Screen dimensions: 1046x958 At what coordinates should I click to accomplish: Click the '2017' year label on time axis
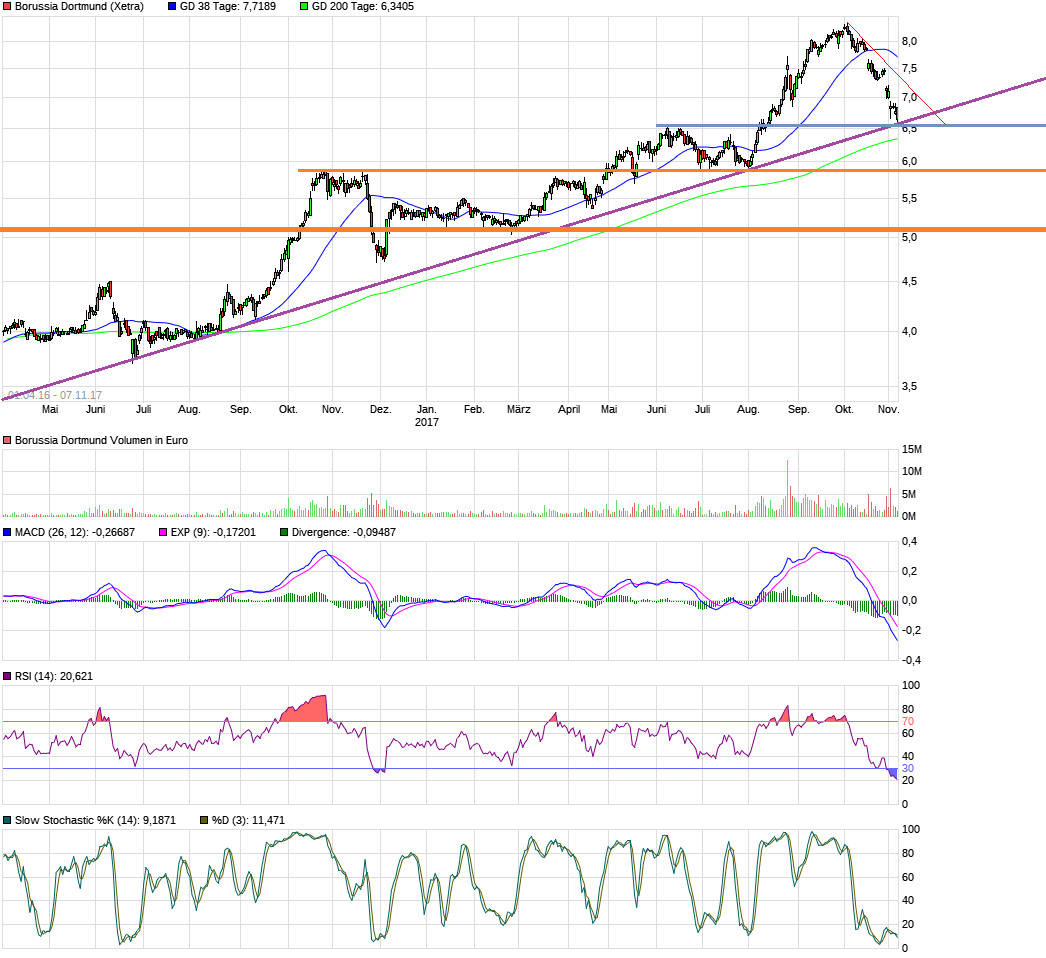click(x=427, y=422)
